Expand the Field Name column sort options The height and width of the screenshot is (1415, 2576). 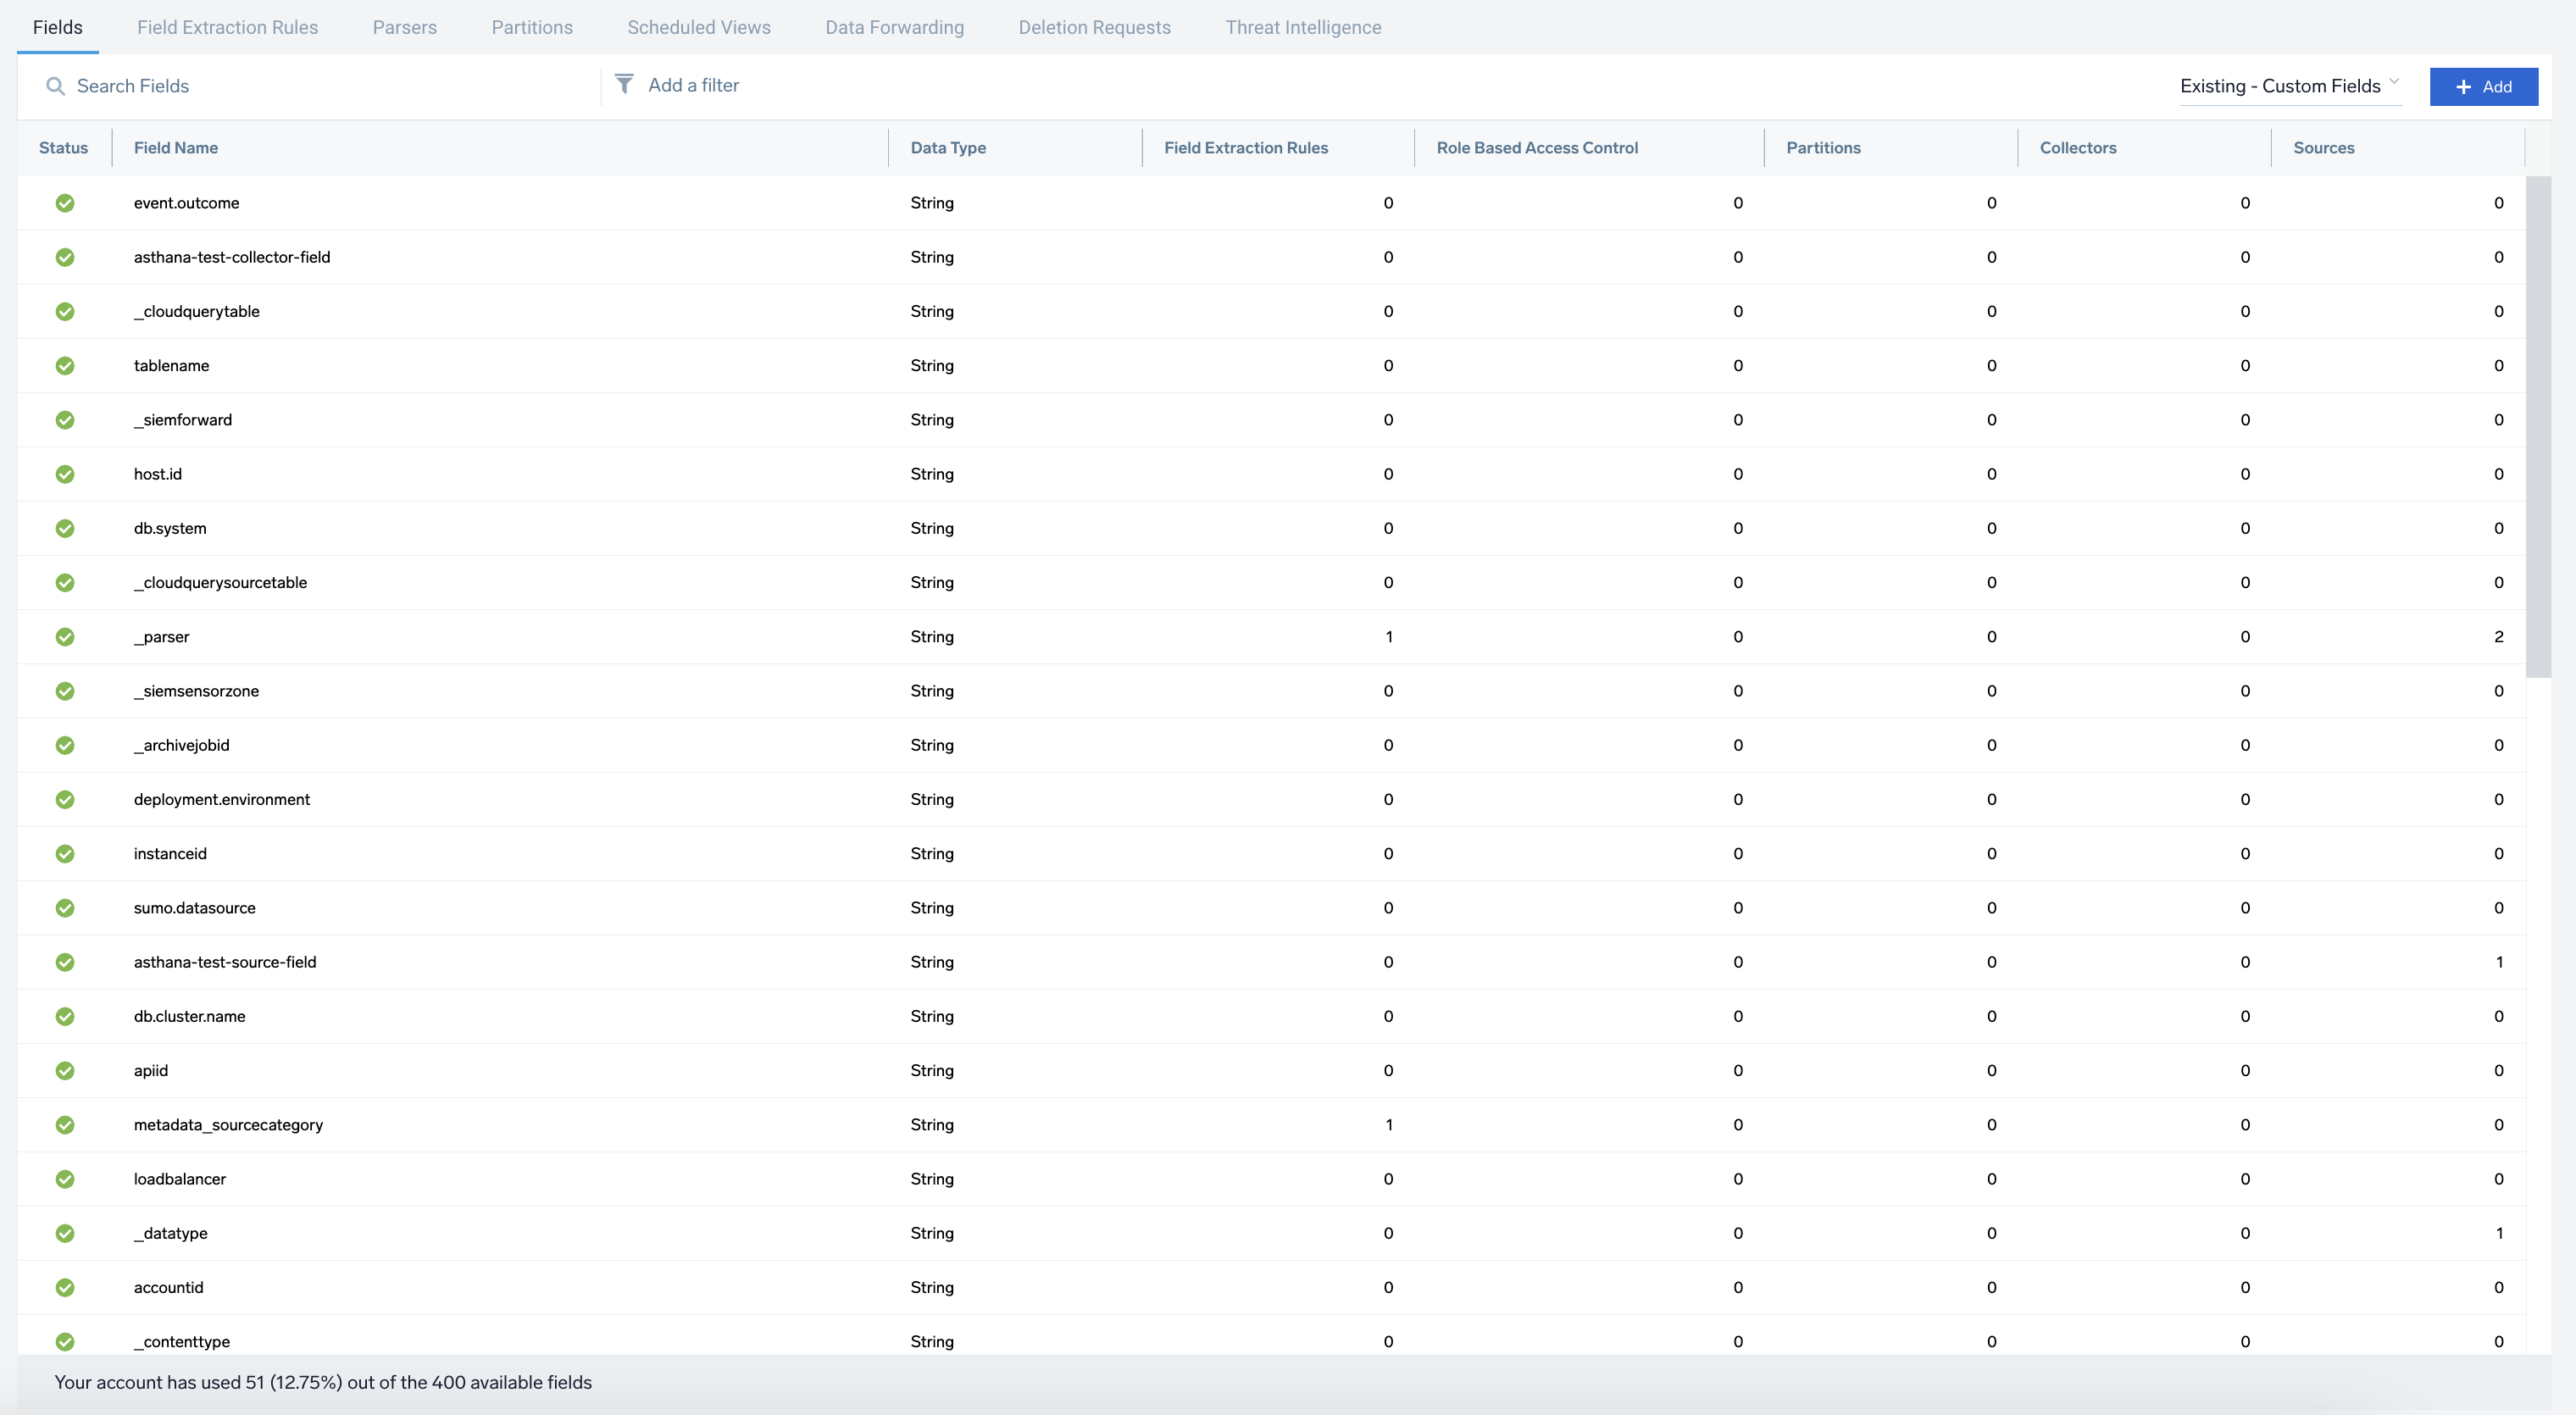coord(176,147)
